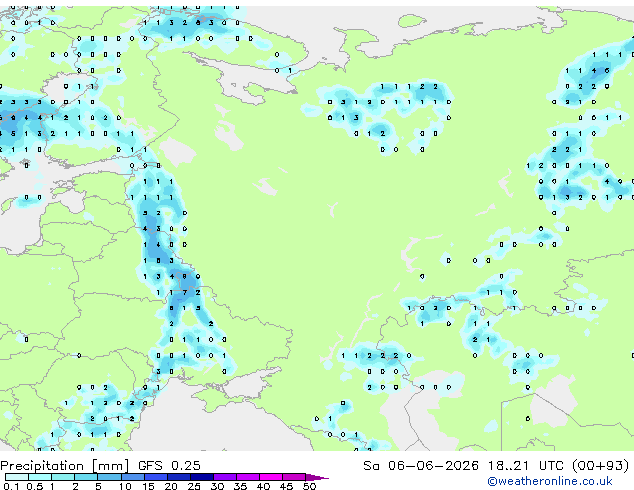
Task: Click the '50' legend value
Action: pos(309,486)
